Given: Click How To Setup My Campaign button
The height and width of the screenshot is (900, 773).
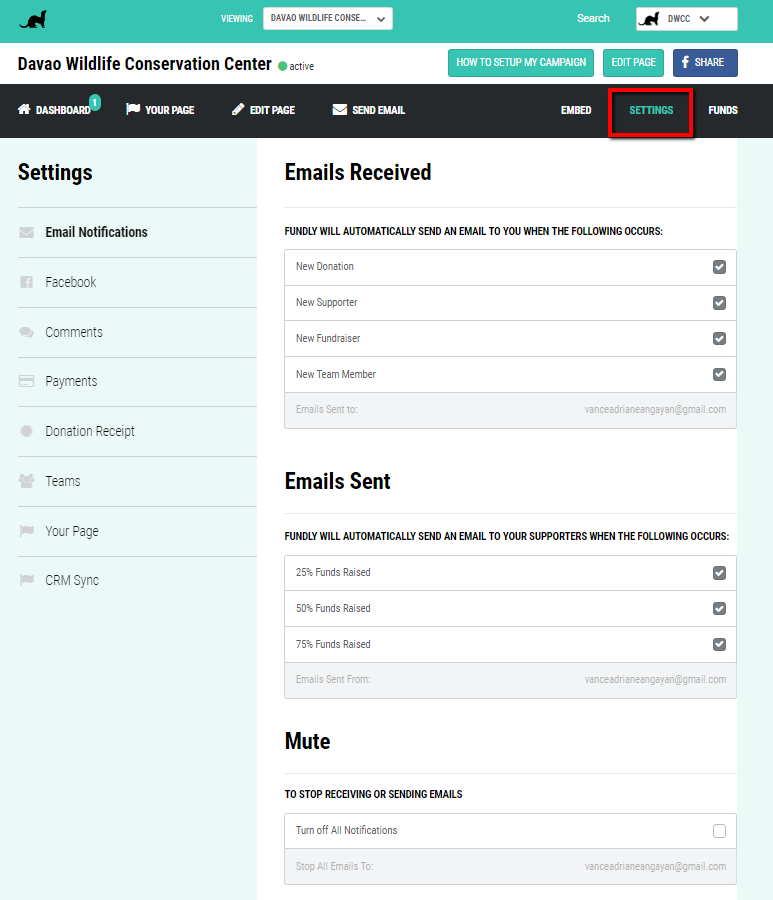Looking at the screenshot, I should coord(521,63).
